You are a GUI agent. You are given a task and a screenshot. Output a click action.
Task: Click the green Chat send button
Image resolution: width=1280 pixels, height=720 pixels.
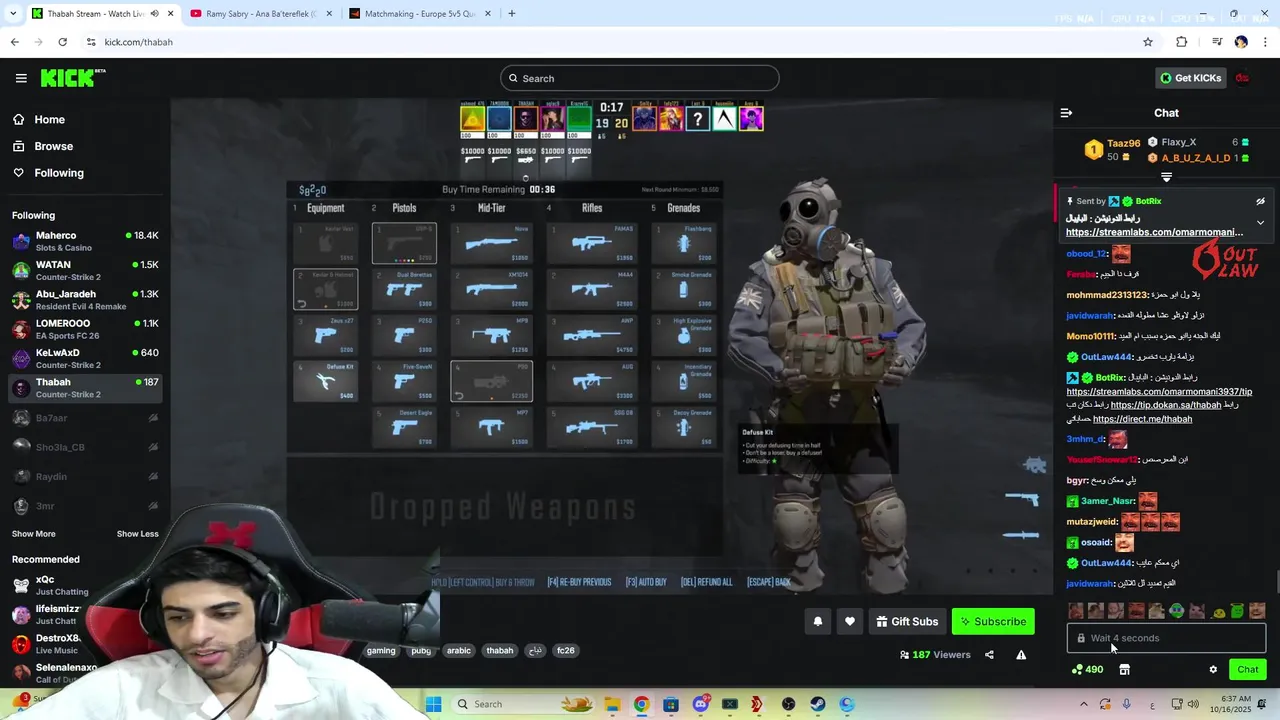[x=1247, y=669]
